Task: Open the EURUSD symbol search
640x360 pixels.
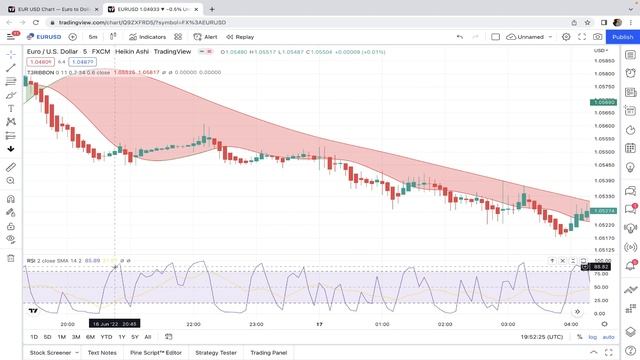Action: point(44,37)
